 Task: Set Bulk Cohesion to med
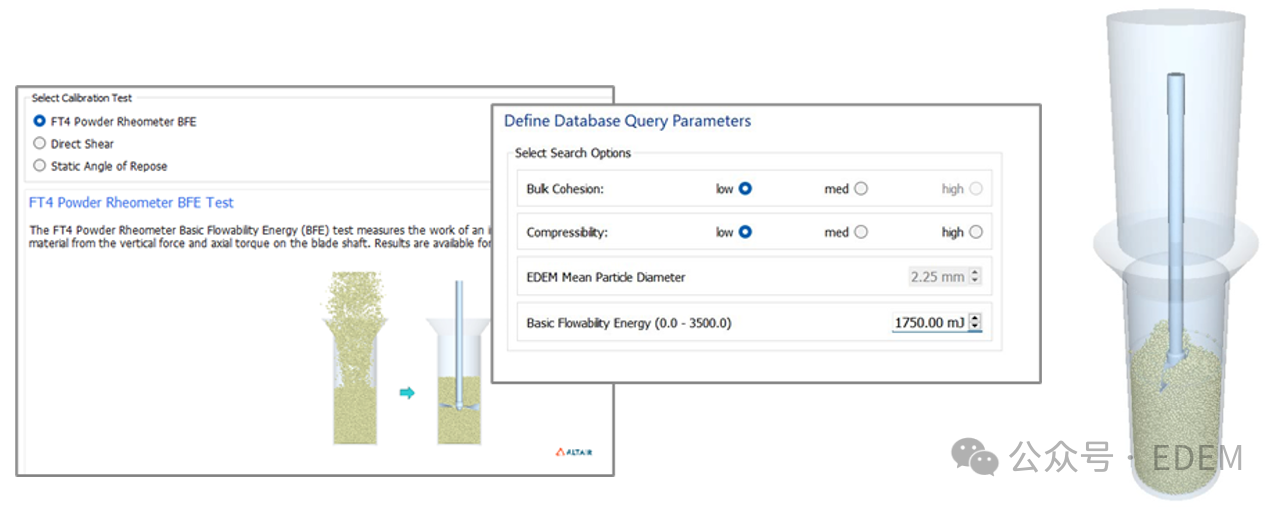coord(861,188)
